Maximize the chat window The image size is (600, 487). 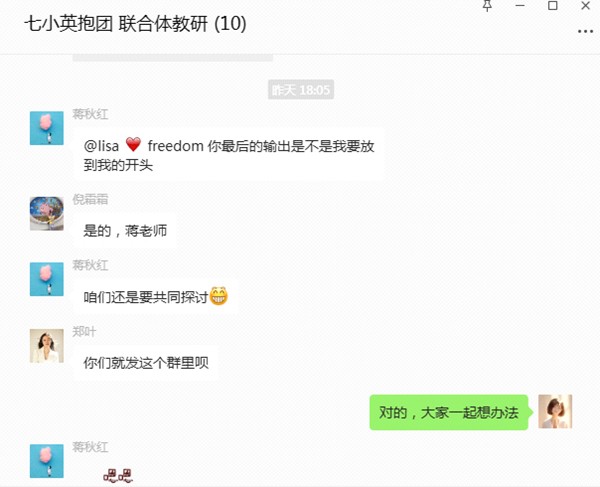coord(553,6)
